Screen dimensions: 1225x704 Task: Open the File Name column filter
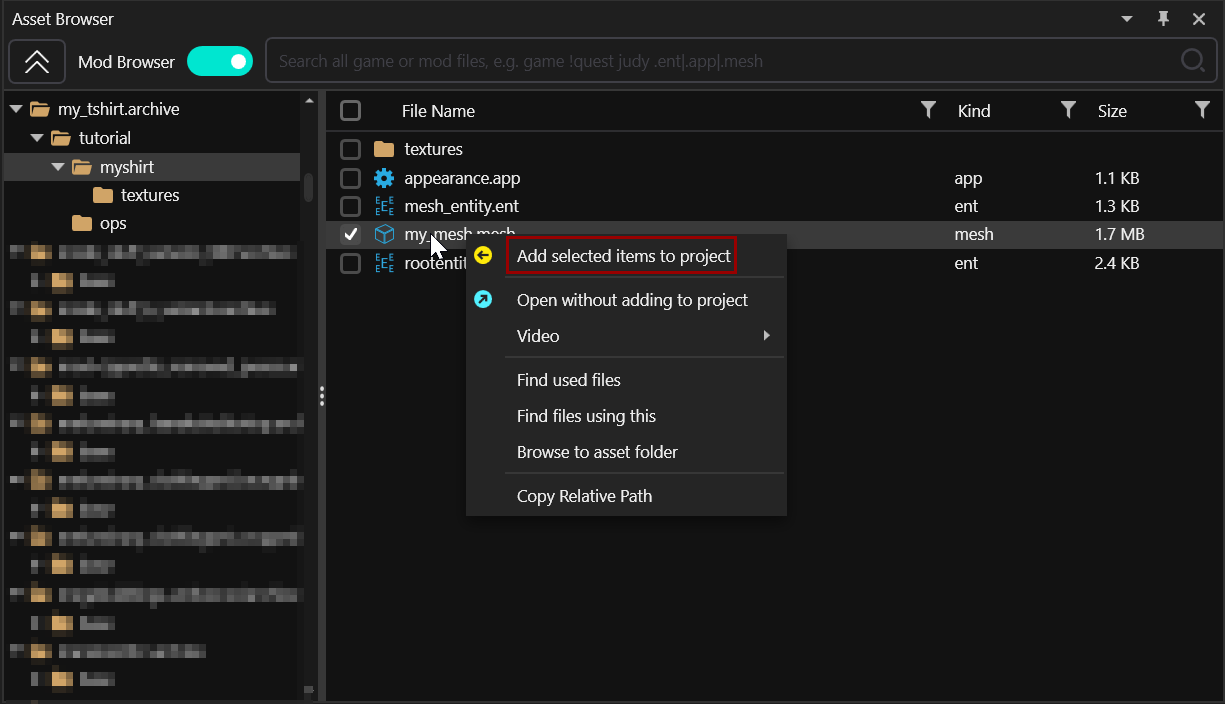click(x=928, y=110)
